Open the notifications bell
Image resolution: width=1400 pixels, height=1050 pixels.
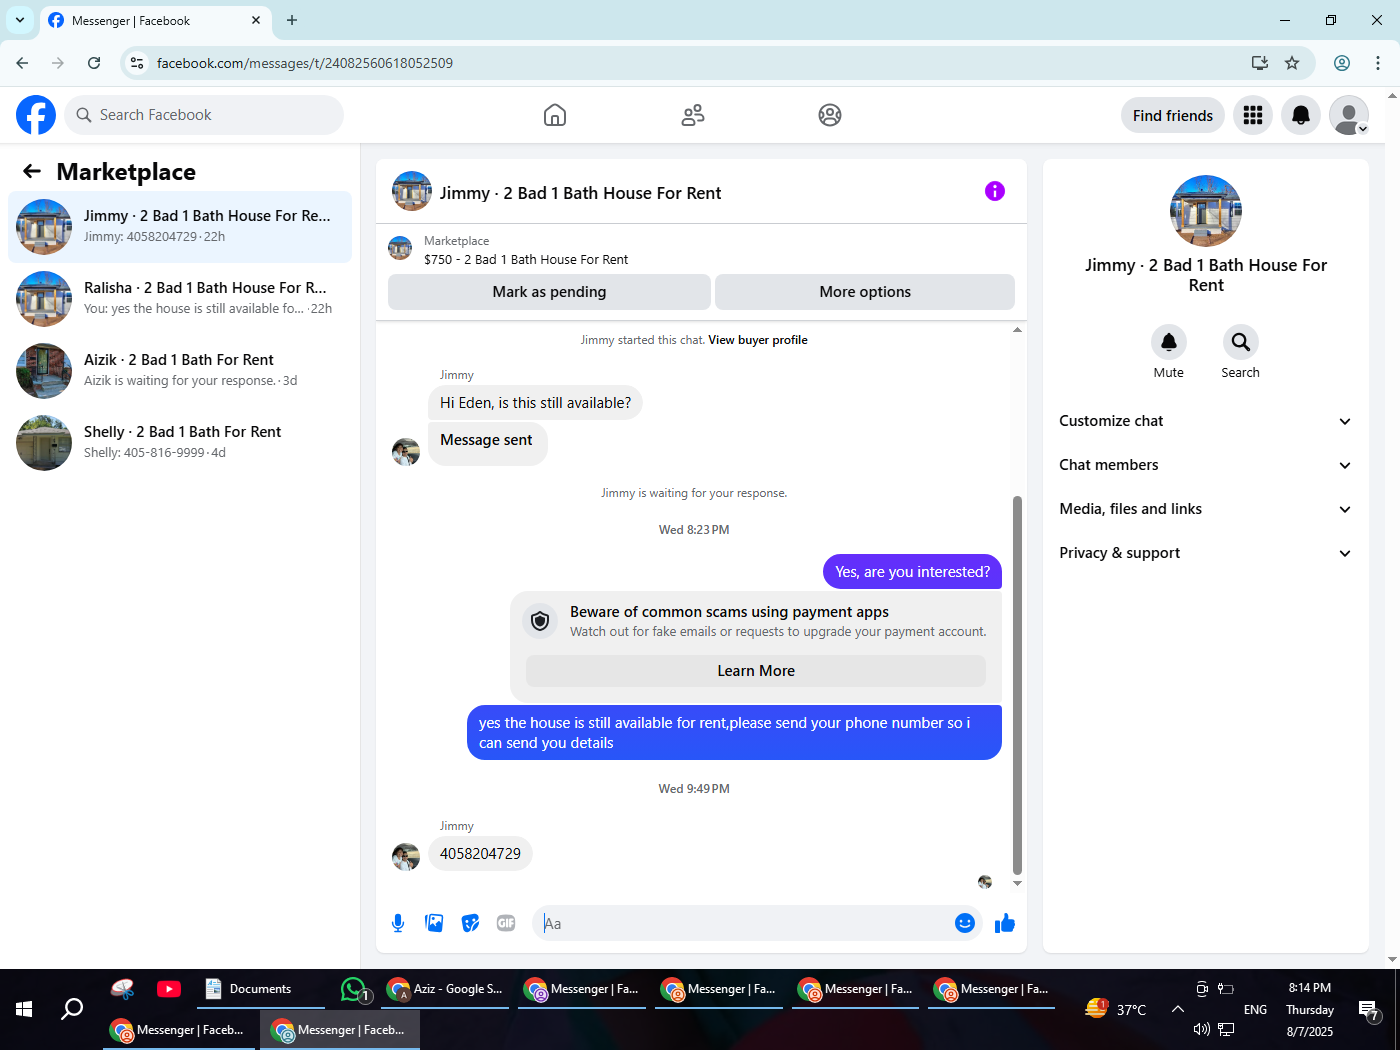coord(1301,115)
